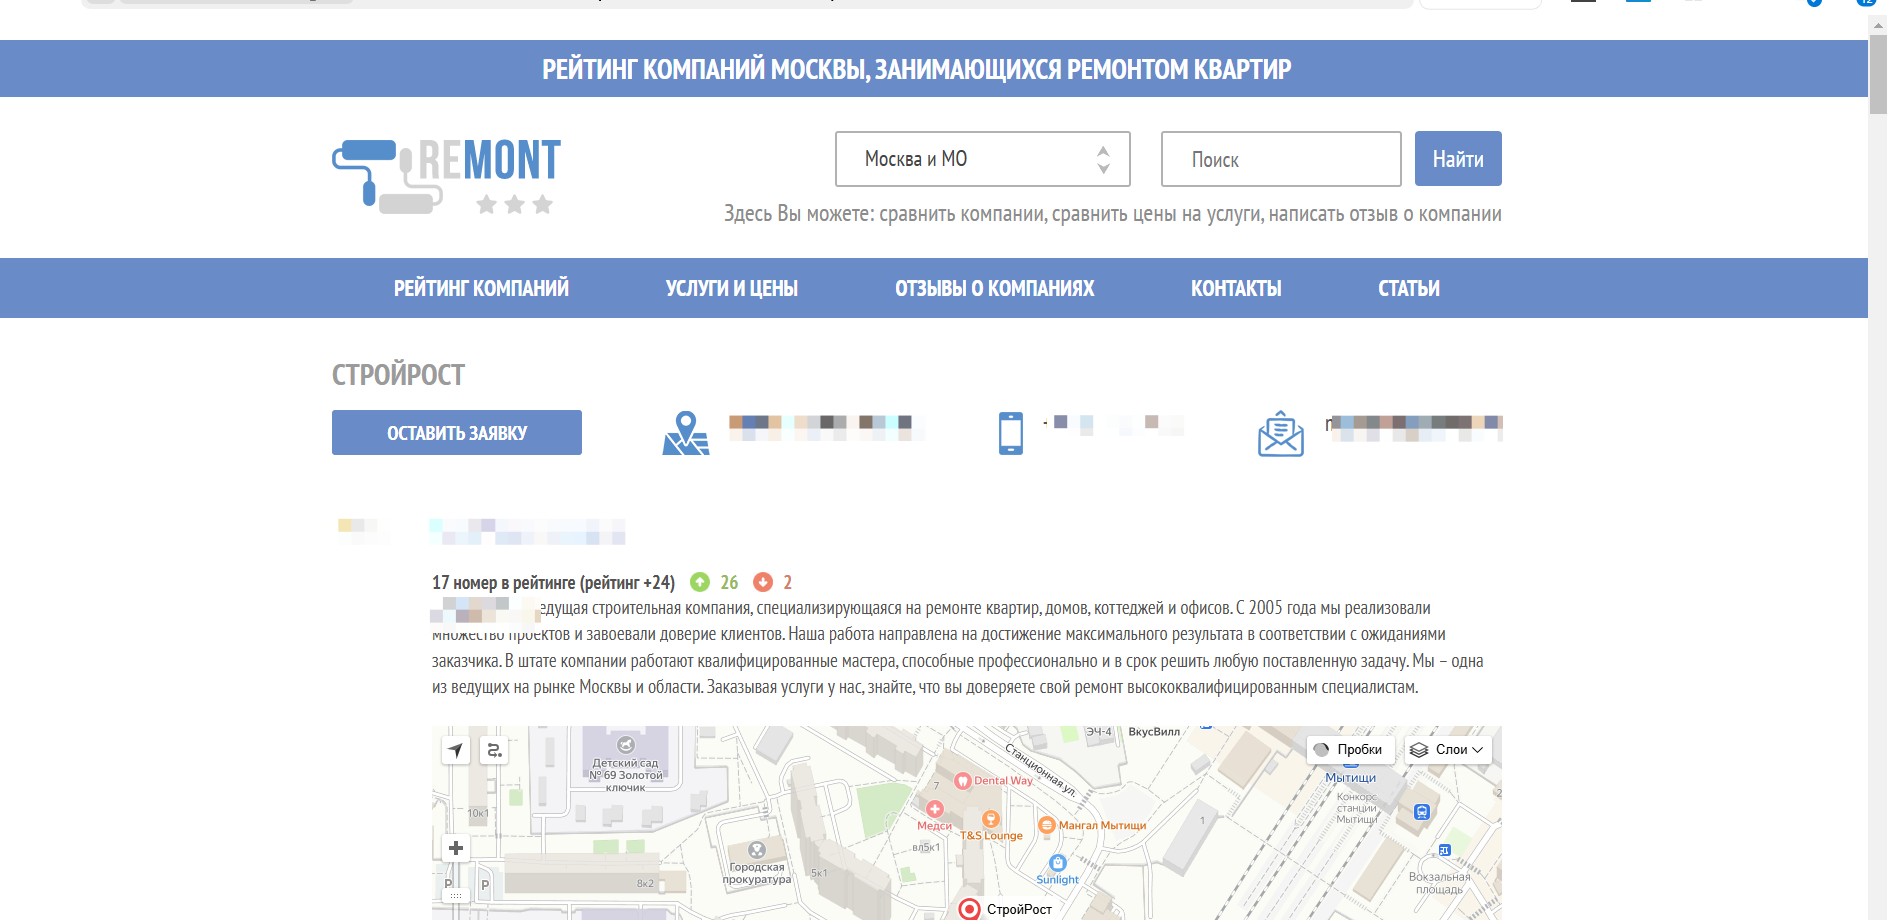Open the Статьи section

click(1409, 288)
